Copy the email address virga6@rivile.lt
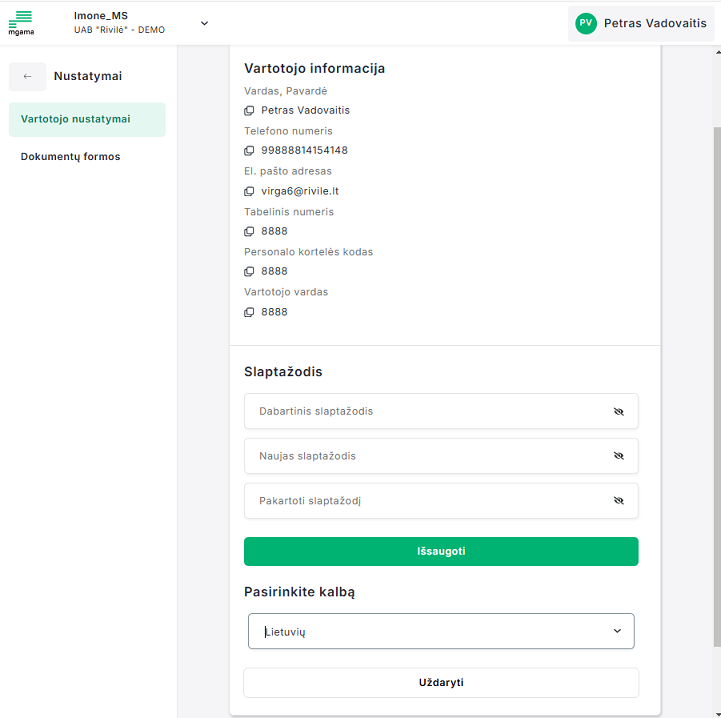721x718 pixels. pos(250,191)
